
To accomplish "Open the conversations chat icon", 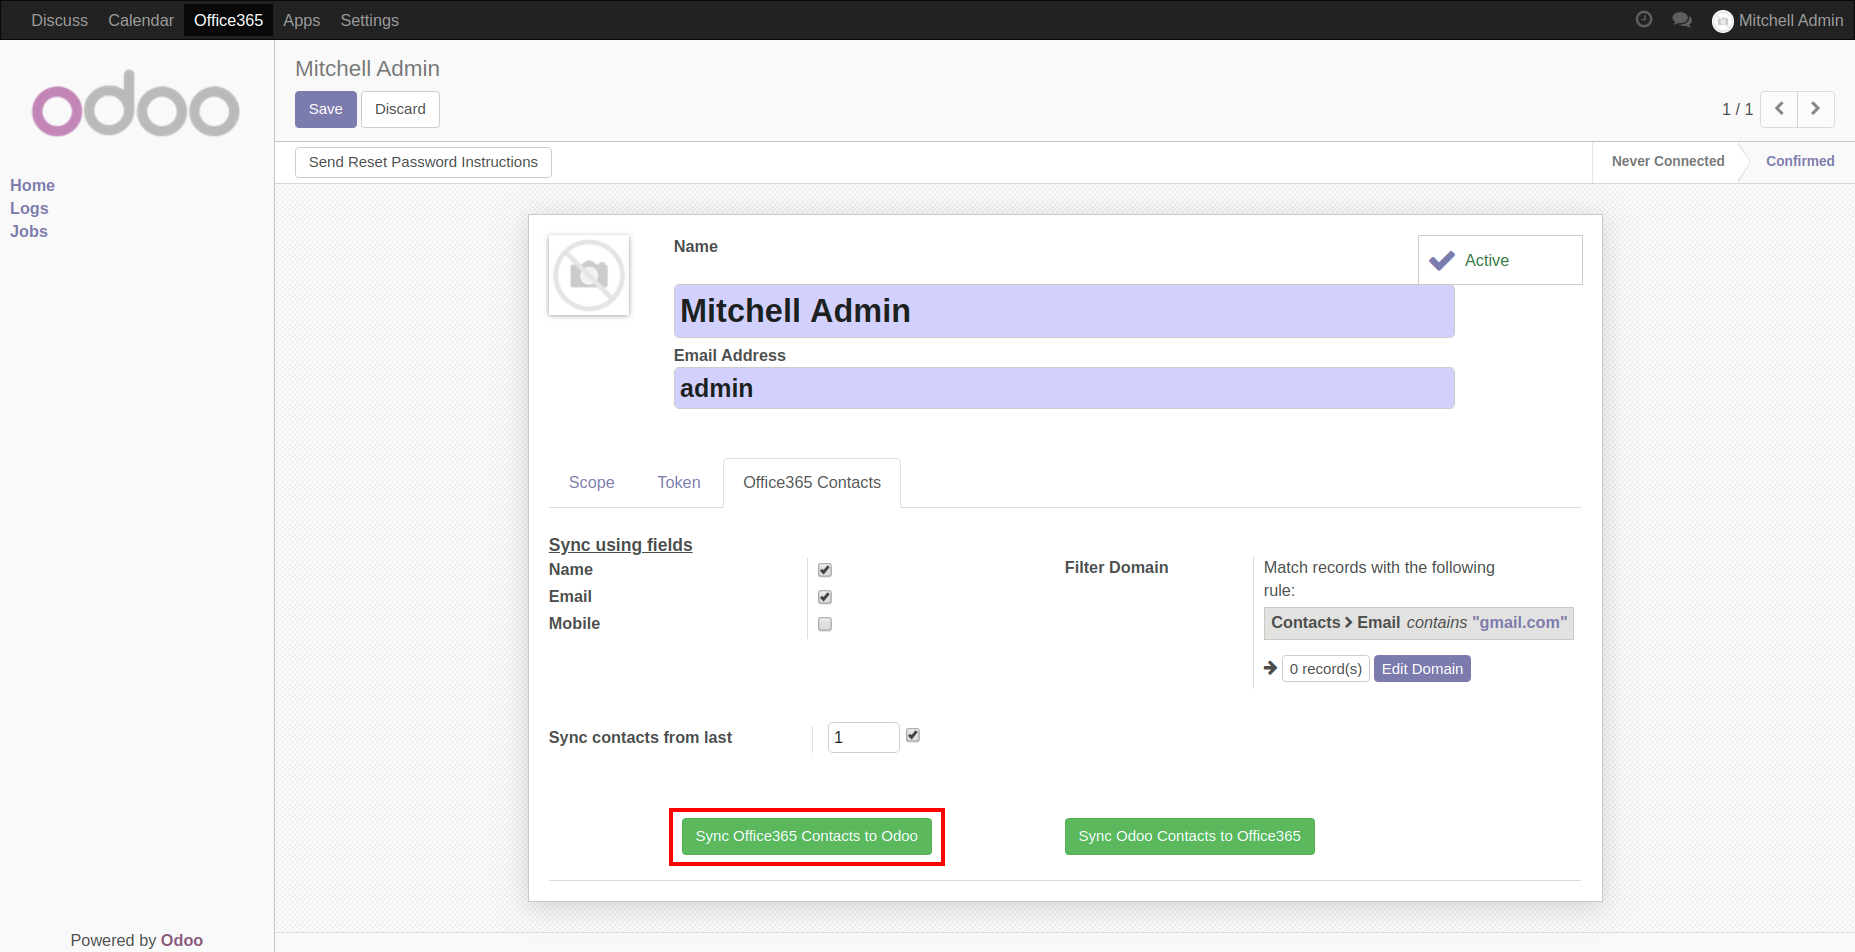I will 1682,20.
